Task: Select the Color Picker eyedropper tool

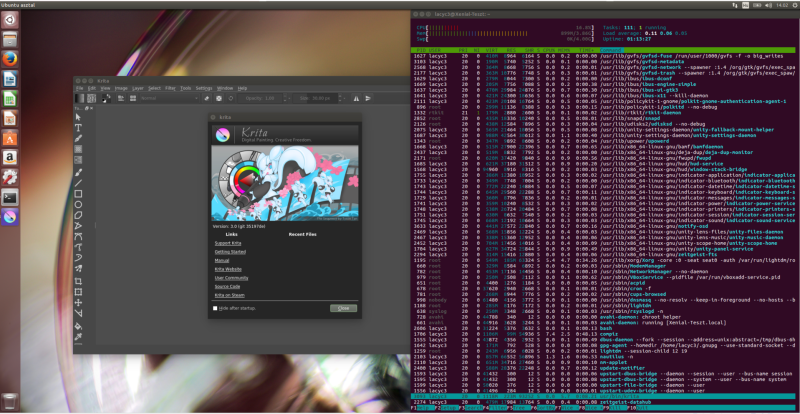Action: [79, 337]
